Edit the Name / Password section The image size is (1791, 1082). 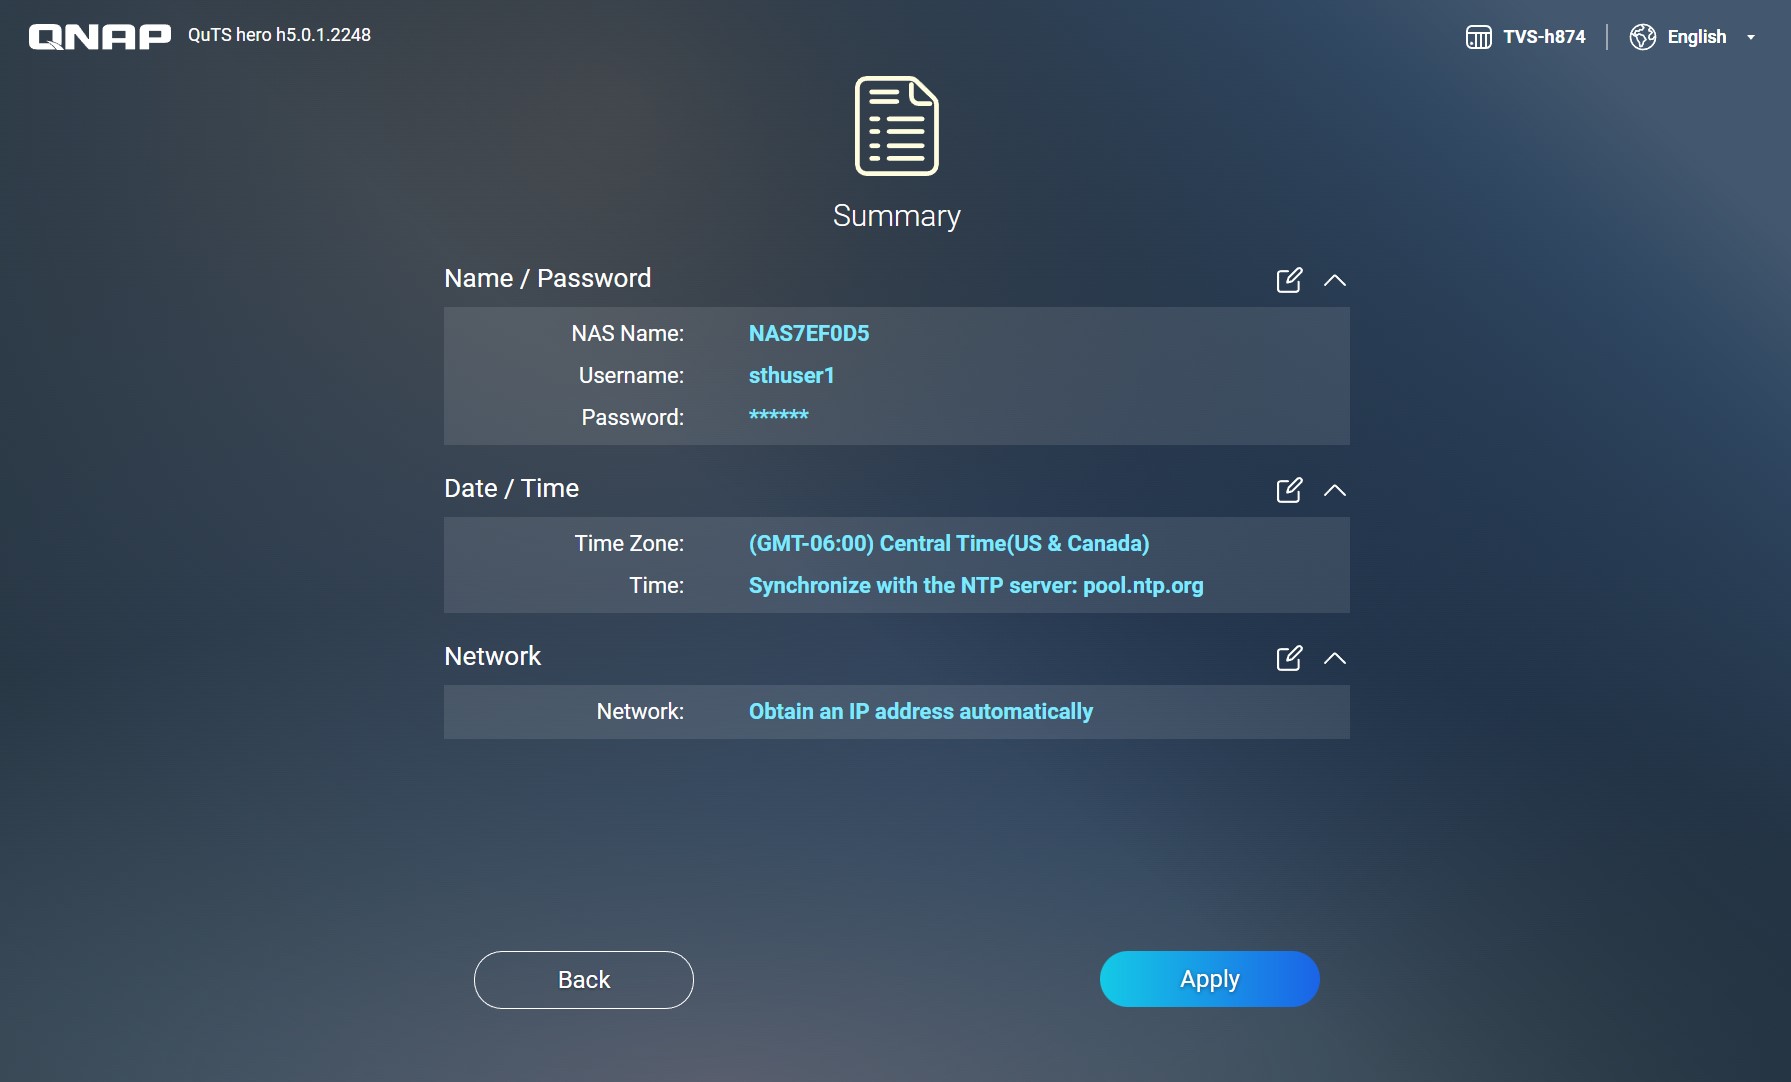point(1289,280)
